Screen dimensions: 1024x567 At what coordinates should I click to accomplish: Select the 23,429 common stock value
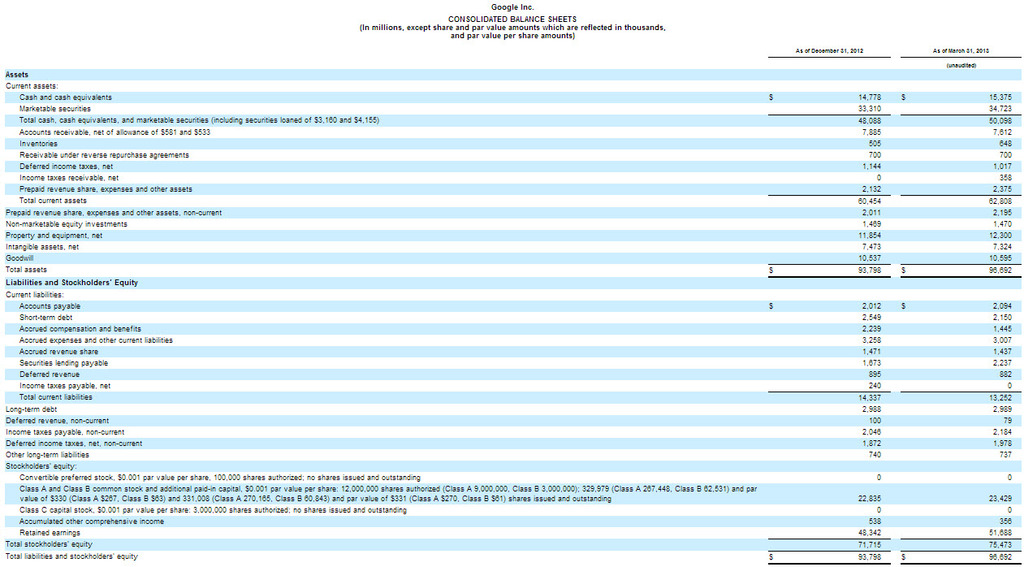(1000, 499)
